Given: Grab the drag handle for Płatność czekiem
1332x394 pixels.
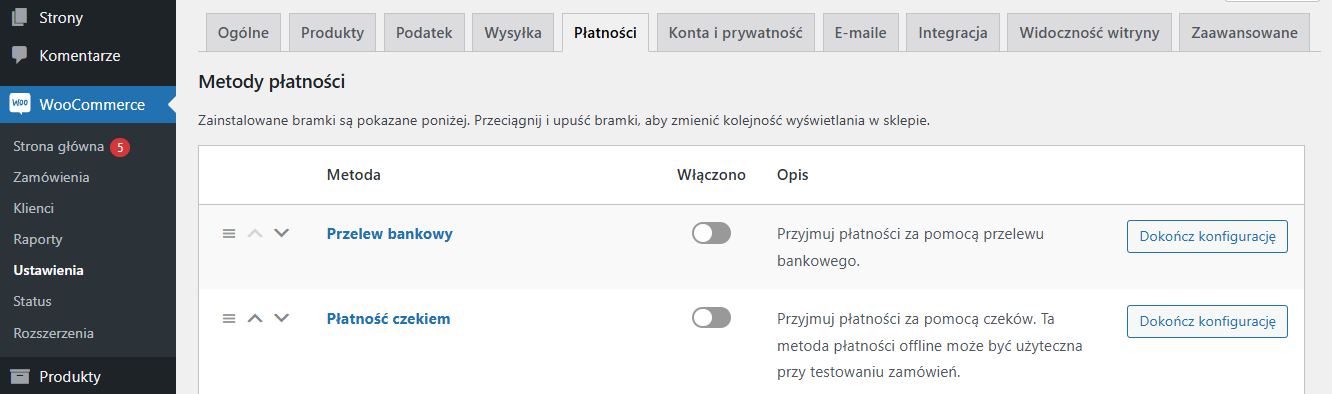Looking at the screenshot, I should [228, 318].
